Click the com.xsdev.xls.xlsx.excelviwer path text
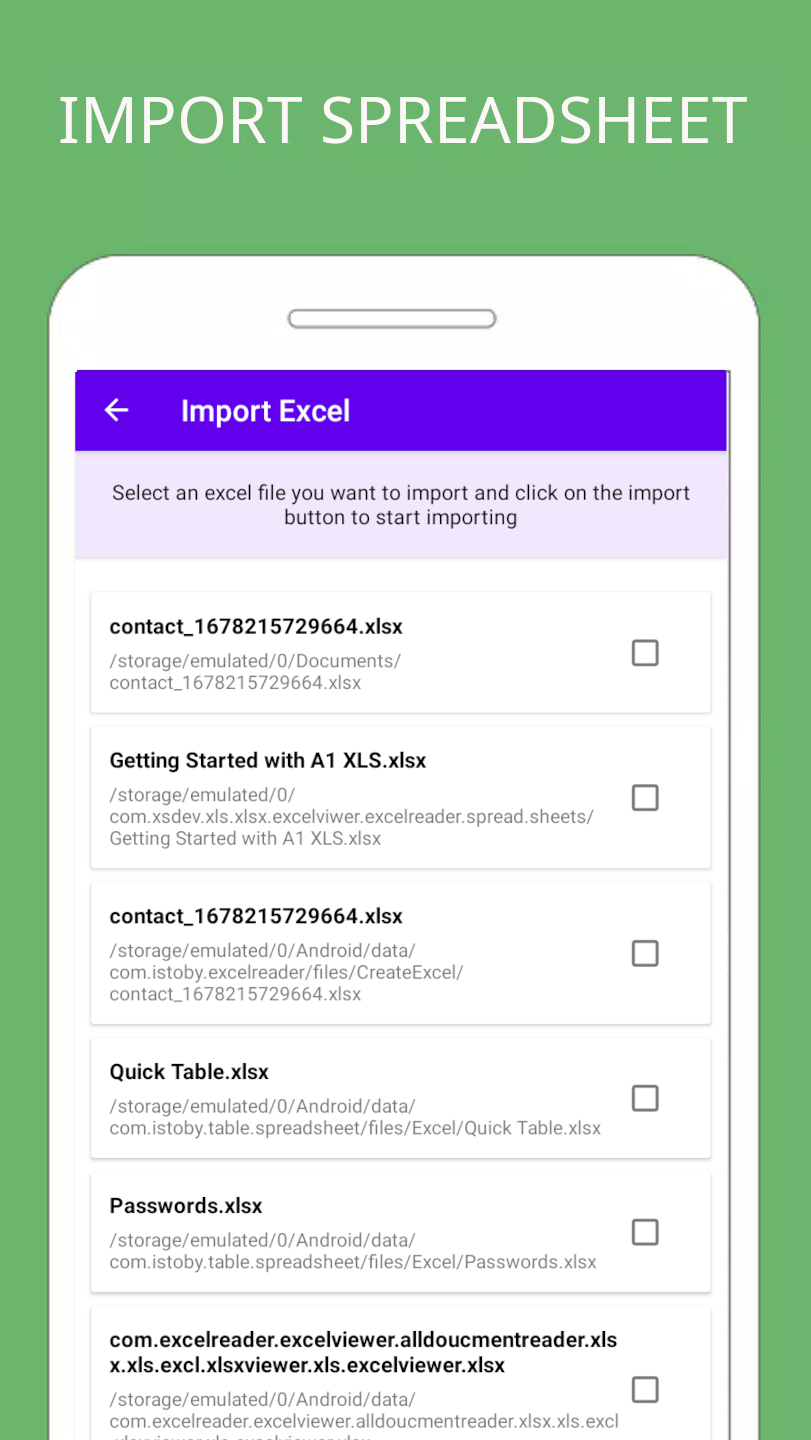The image size is (811, 1440). point(351,817)
